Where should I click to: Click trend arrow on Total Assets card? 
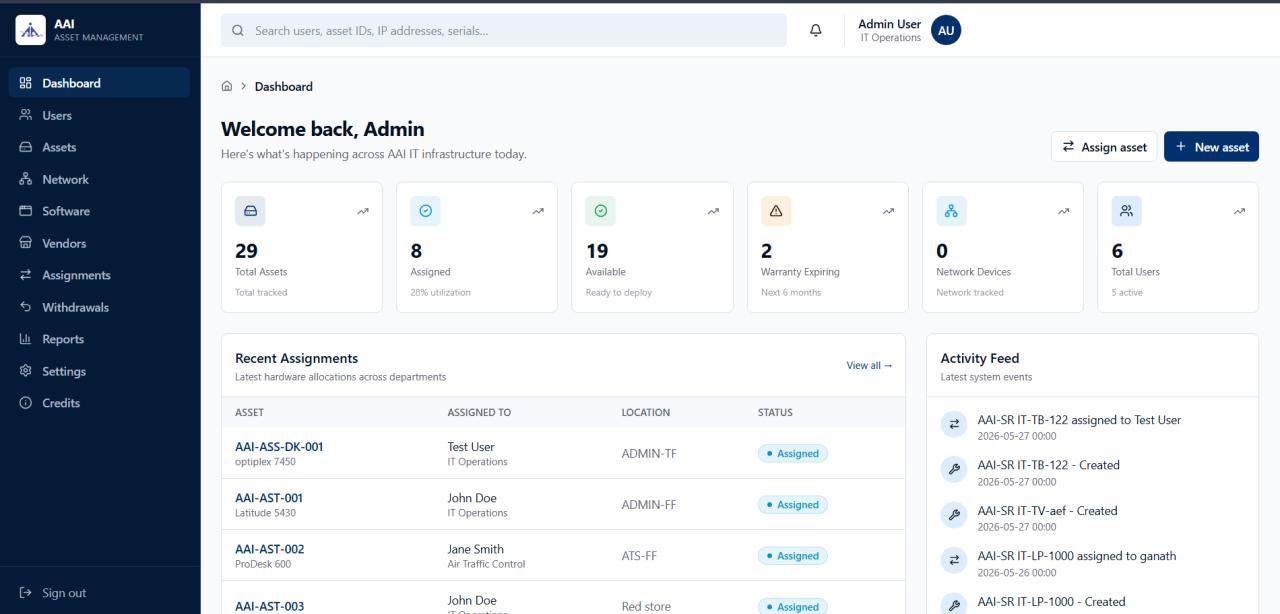[x=363, y=211]
